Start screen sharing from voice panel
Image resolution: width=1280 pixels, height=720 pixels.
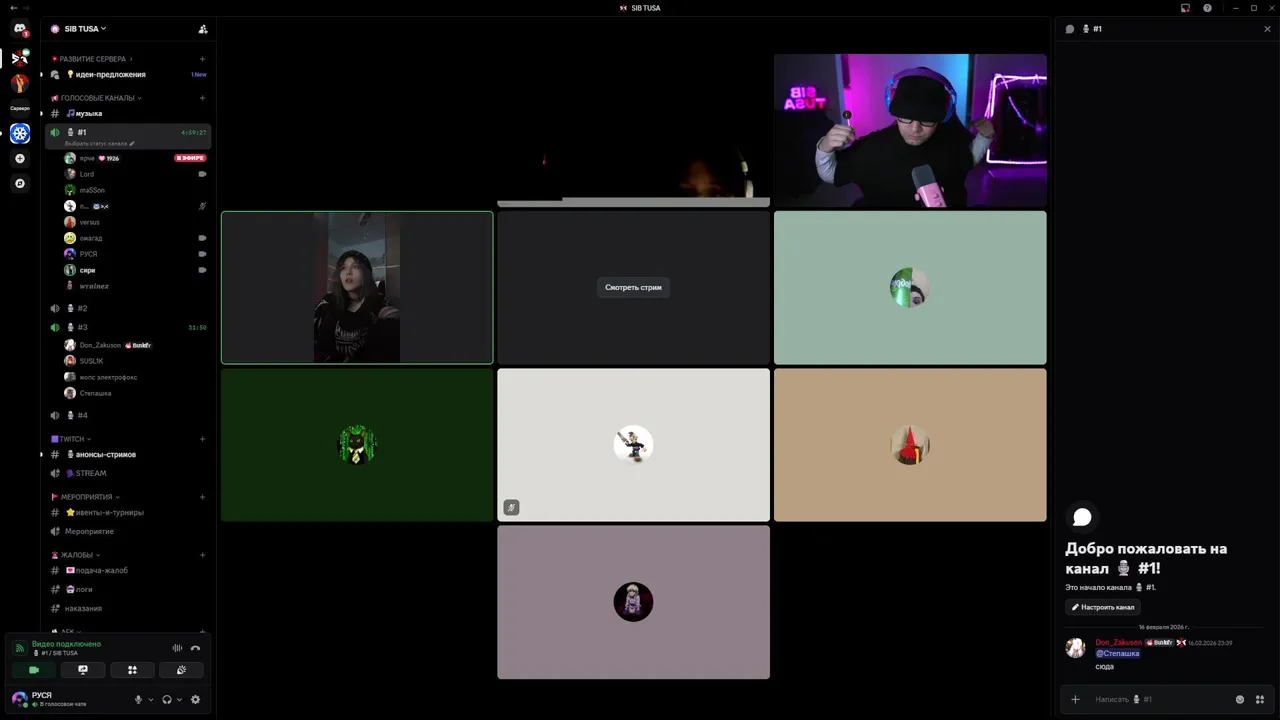click(x=83, y=670)
